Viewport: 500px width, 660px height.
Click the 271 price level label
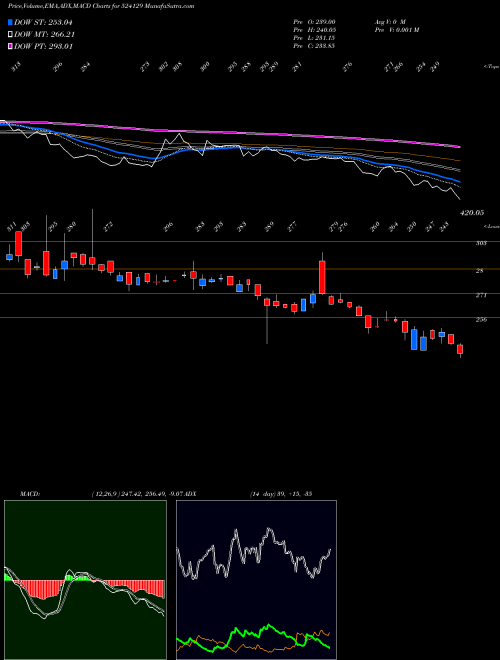pos(481,295)
